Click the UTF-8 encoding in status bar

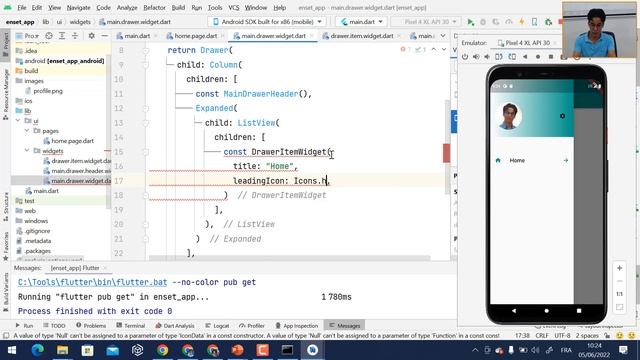pyautogui.click(x=562, y=336)
